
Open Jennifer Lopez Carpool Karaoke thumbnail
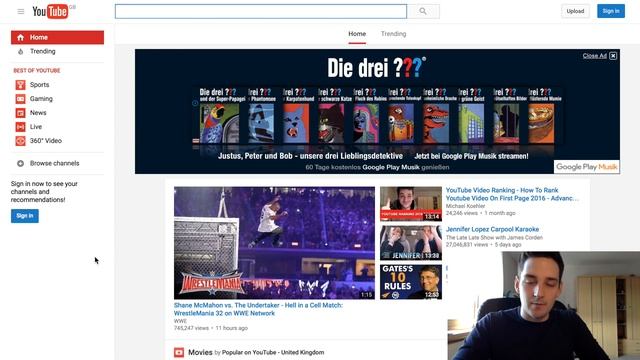pyautogui.click(x=411, y=243)
